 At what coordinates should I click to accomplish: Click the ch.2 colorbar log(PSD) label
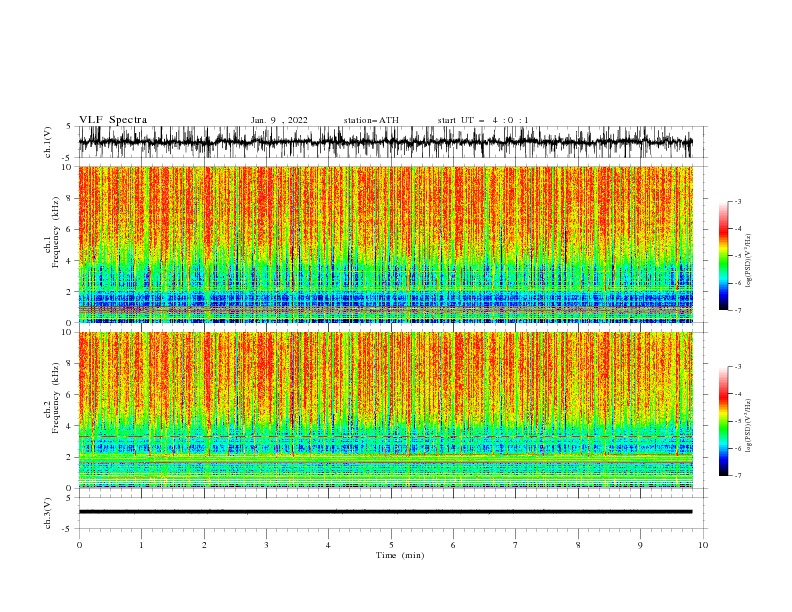[749, 426]
